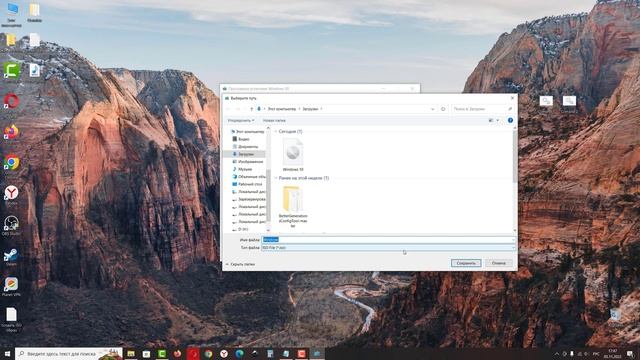Open the notification center icon
The width and height of the screenshot is (640, 360).
click(631, 354)
